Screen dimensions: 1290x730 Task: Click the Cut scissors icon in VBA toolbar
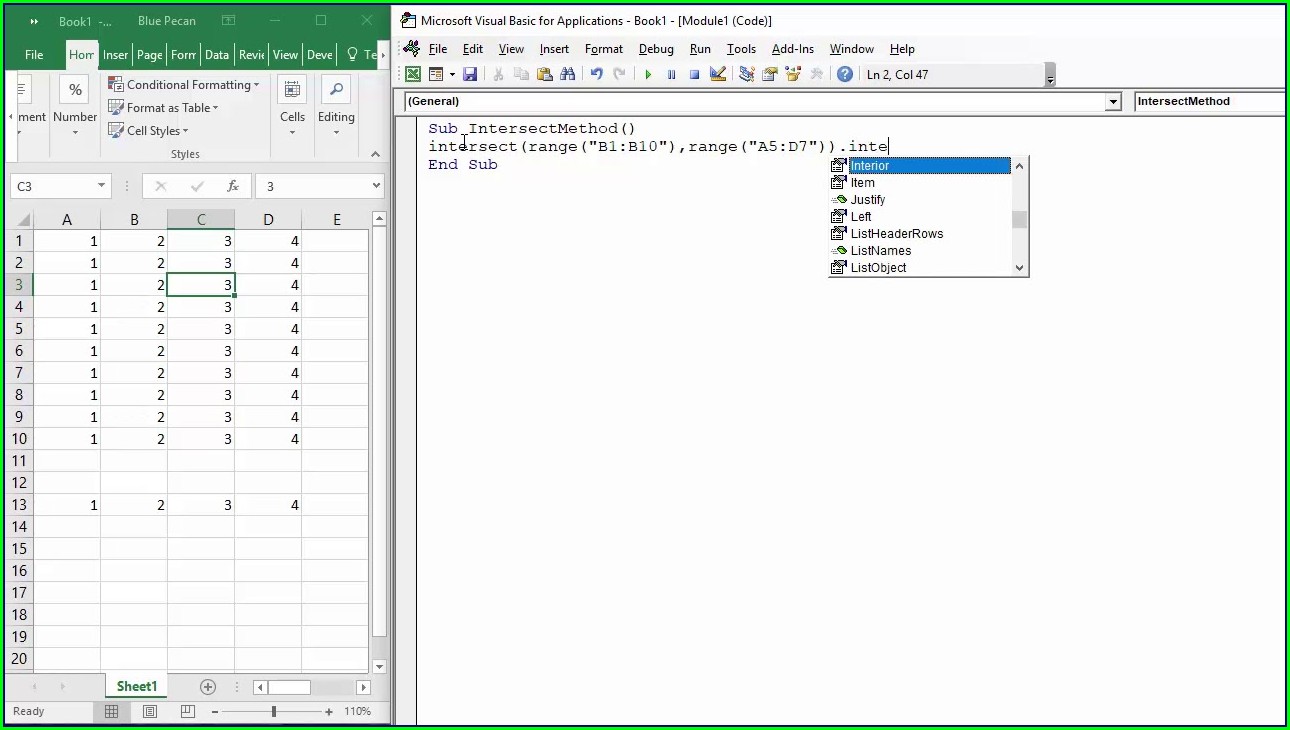[x=498, y=74]
